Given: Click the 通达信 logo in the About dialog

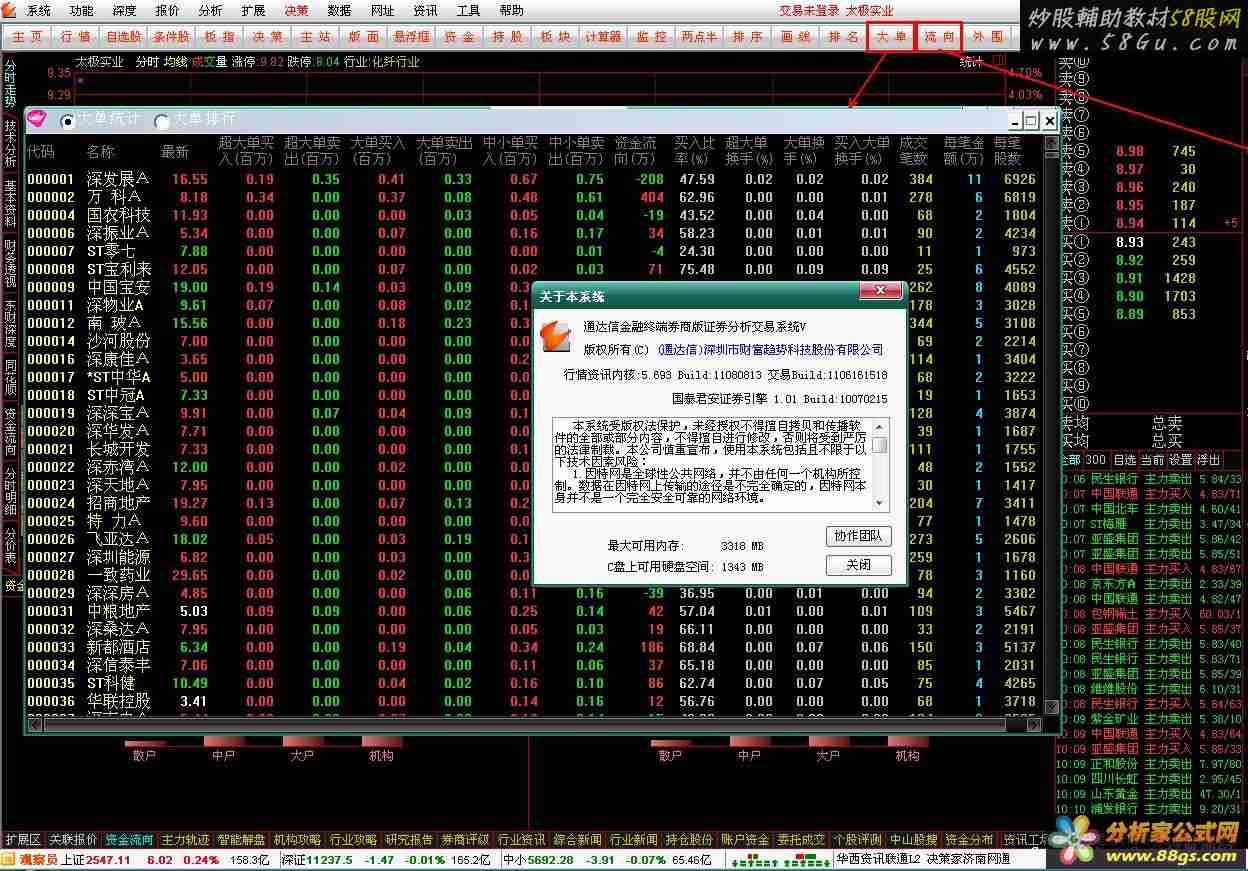Looking at the screenshot, I should point(555,338).
